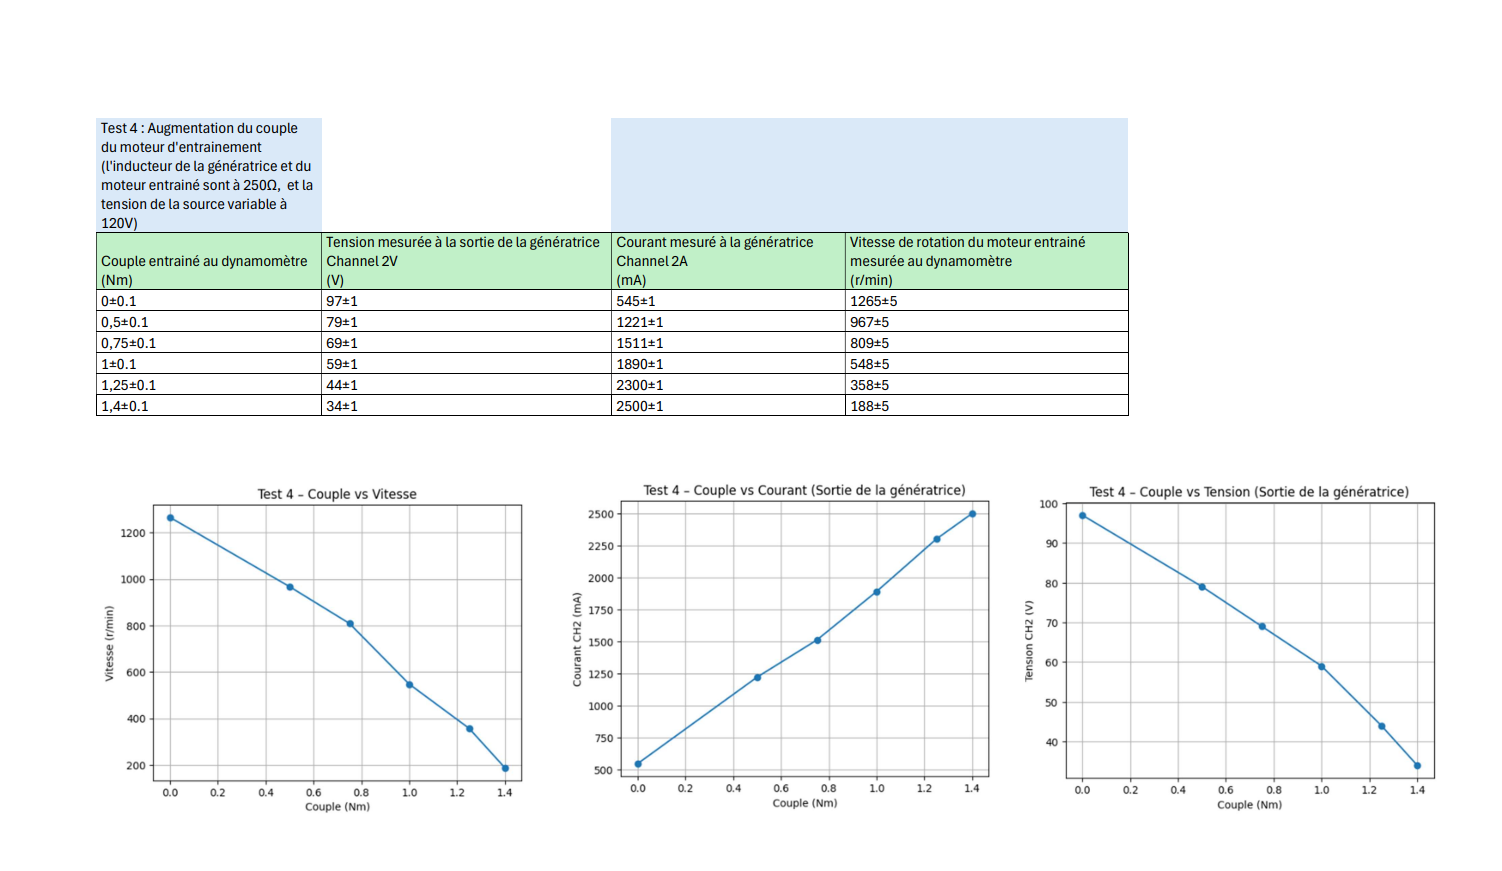1502x871 pixels.
Task: Click the 'Vitesse (r/min)' y-axis label
Action: tap(109, 643)
